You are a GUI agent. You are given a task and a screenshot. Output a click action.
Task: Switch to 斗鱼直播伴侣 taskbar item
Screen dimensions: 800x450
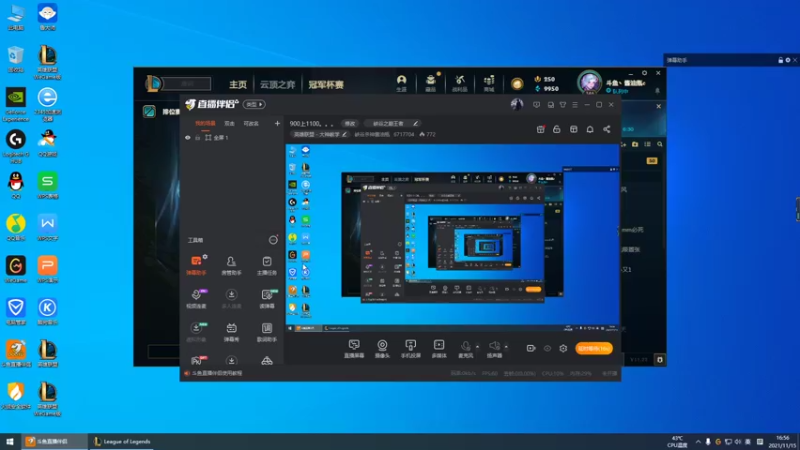pos(54,442)
